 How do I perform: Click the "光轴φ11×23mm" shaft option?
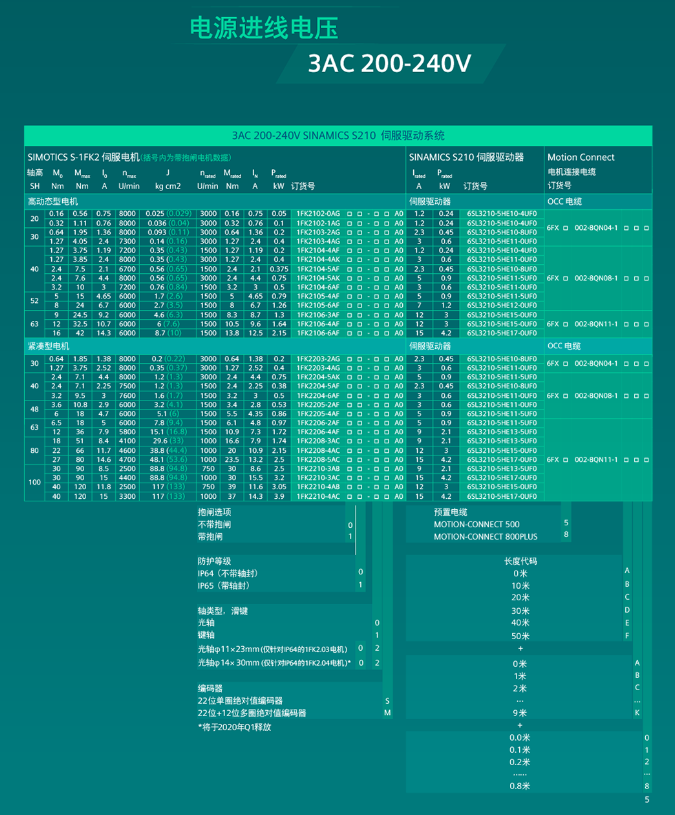(x=272, y=649)
